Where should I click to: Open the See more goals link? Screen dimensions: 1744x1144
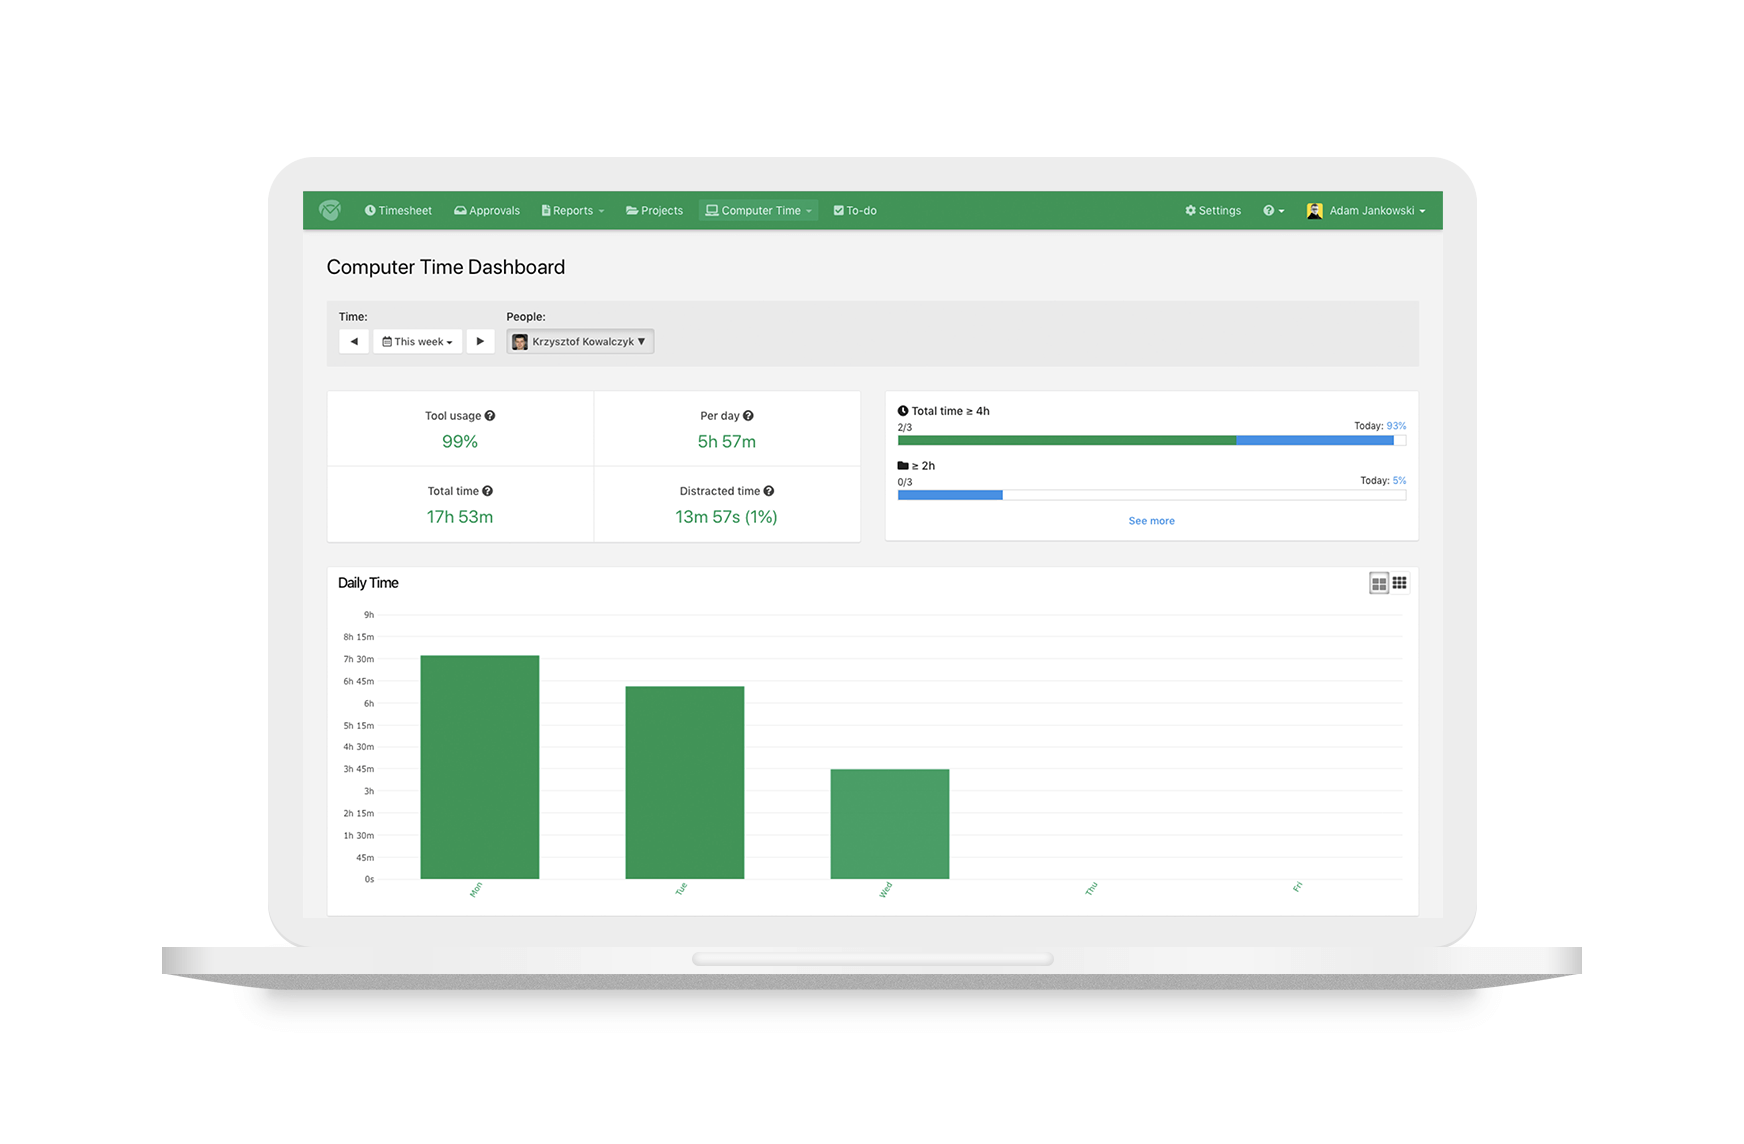[x=1152, y=521]
